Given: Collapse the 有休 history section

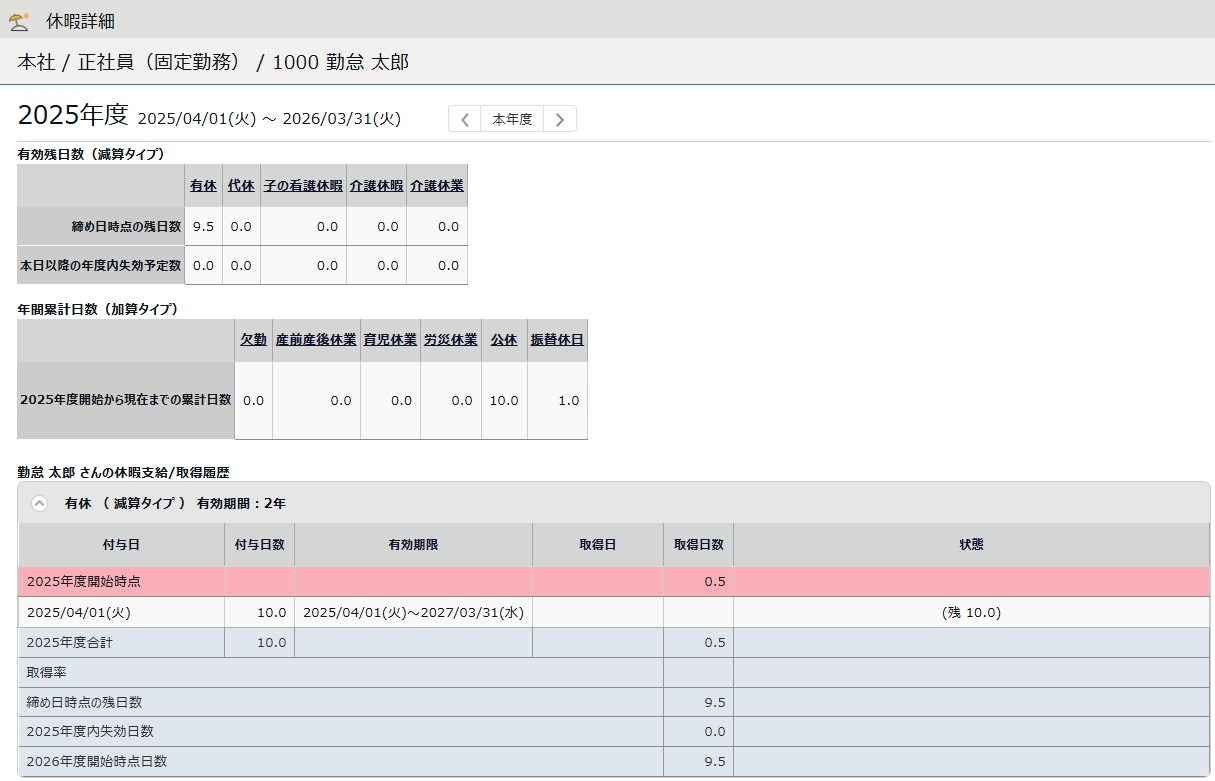Looking at the screenshot, I should click(39, 503).
